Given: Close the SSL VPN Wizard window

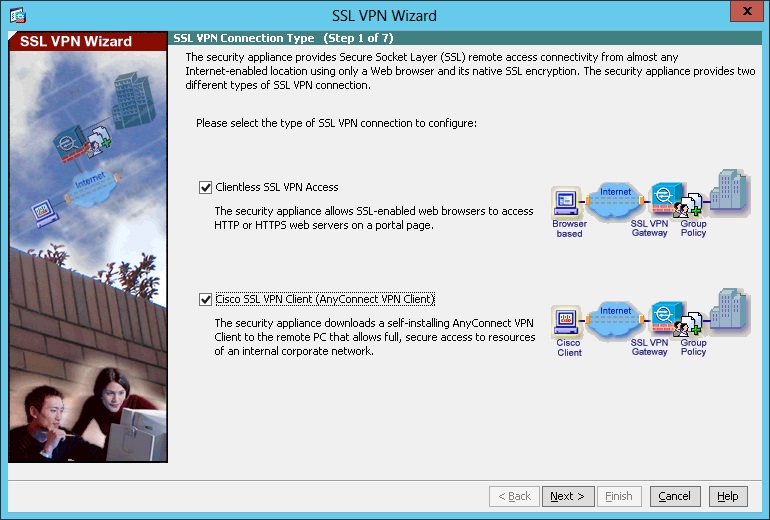Looking at the screenshot, I should (747, 11).
